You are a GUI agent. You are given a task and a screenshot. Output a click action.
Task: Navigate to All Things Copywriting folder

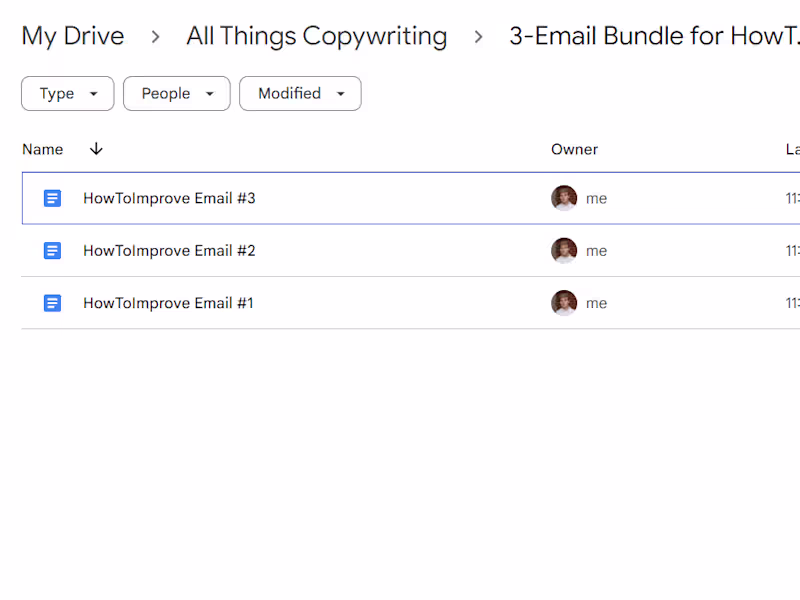[x=316, y=37]
